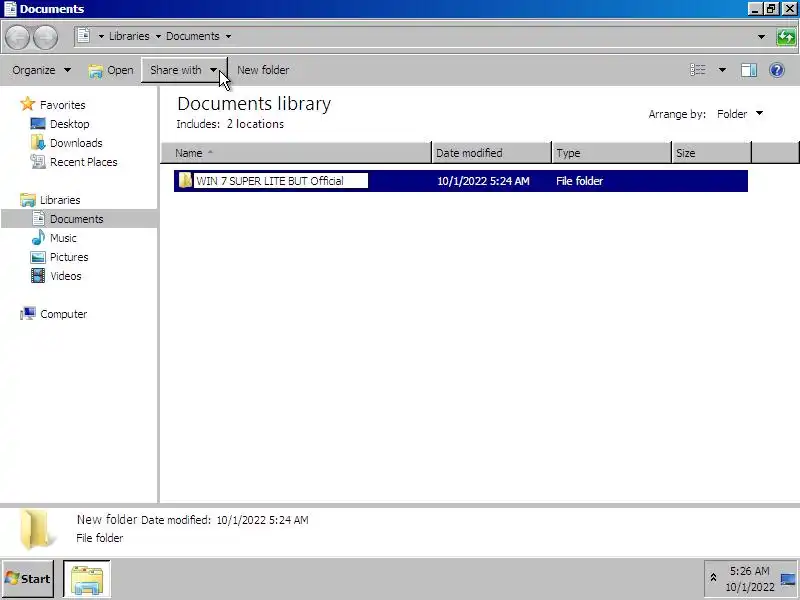Screen dimensions: 800x600
Task: Sort by Date modified column header
Action: [491, 153]
